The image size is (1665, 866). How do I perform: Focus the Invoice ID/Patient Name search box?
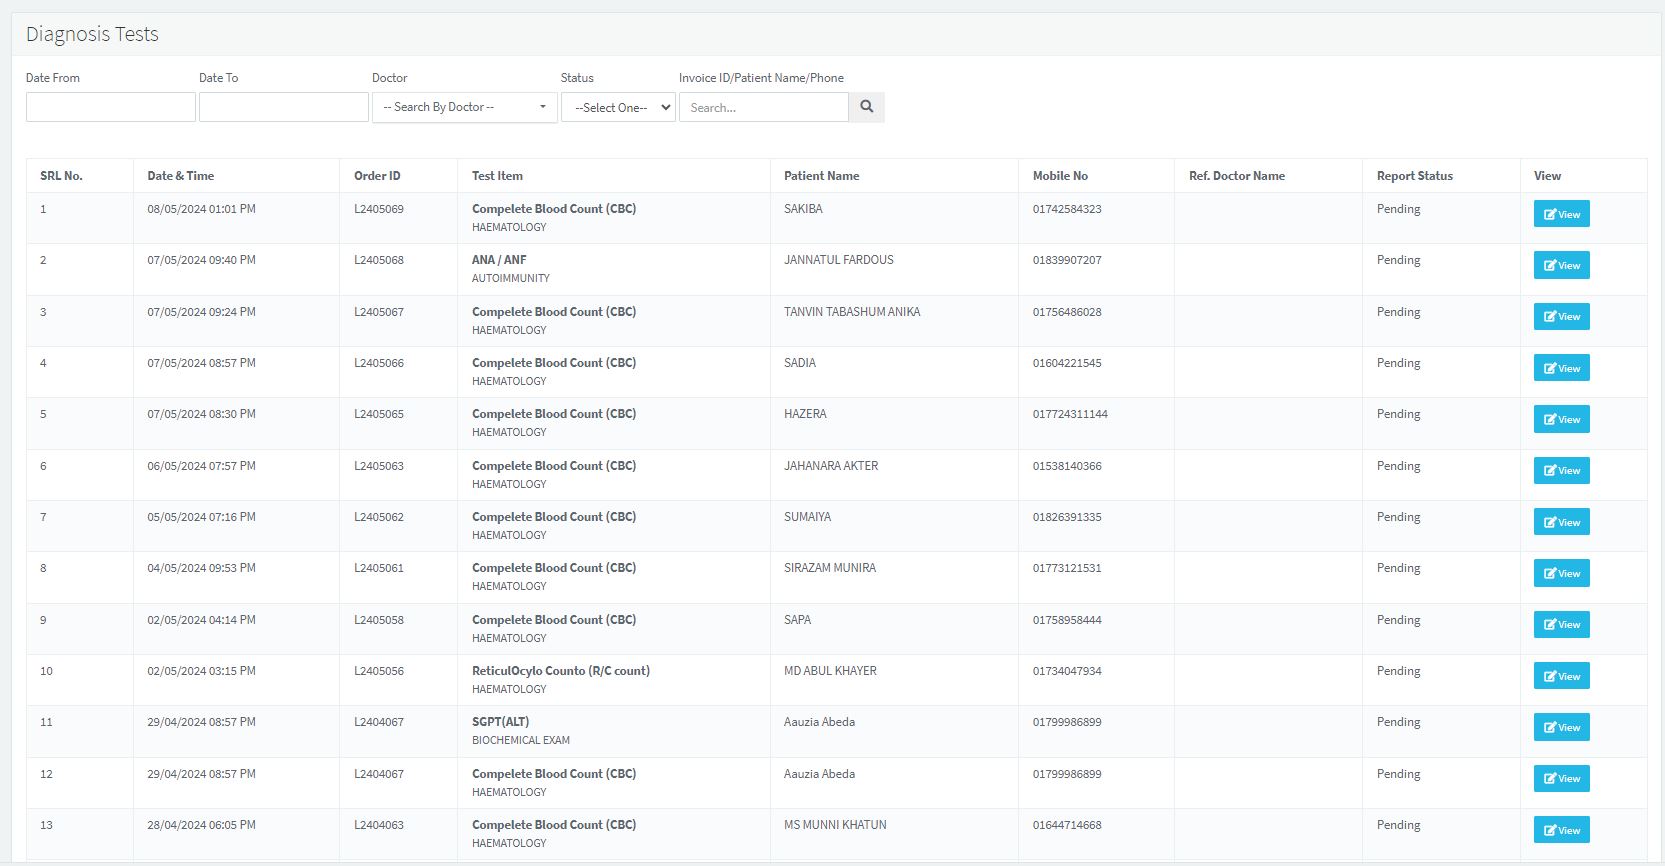coord(763,107)
